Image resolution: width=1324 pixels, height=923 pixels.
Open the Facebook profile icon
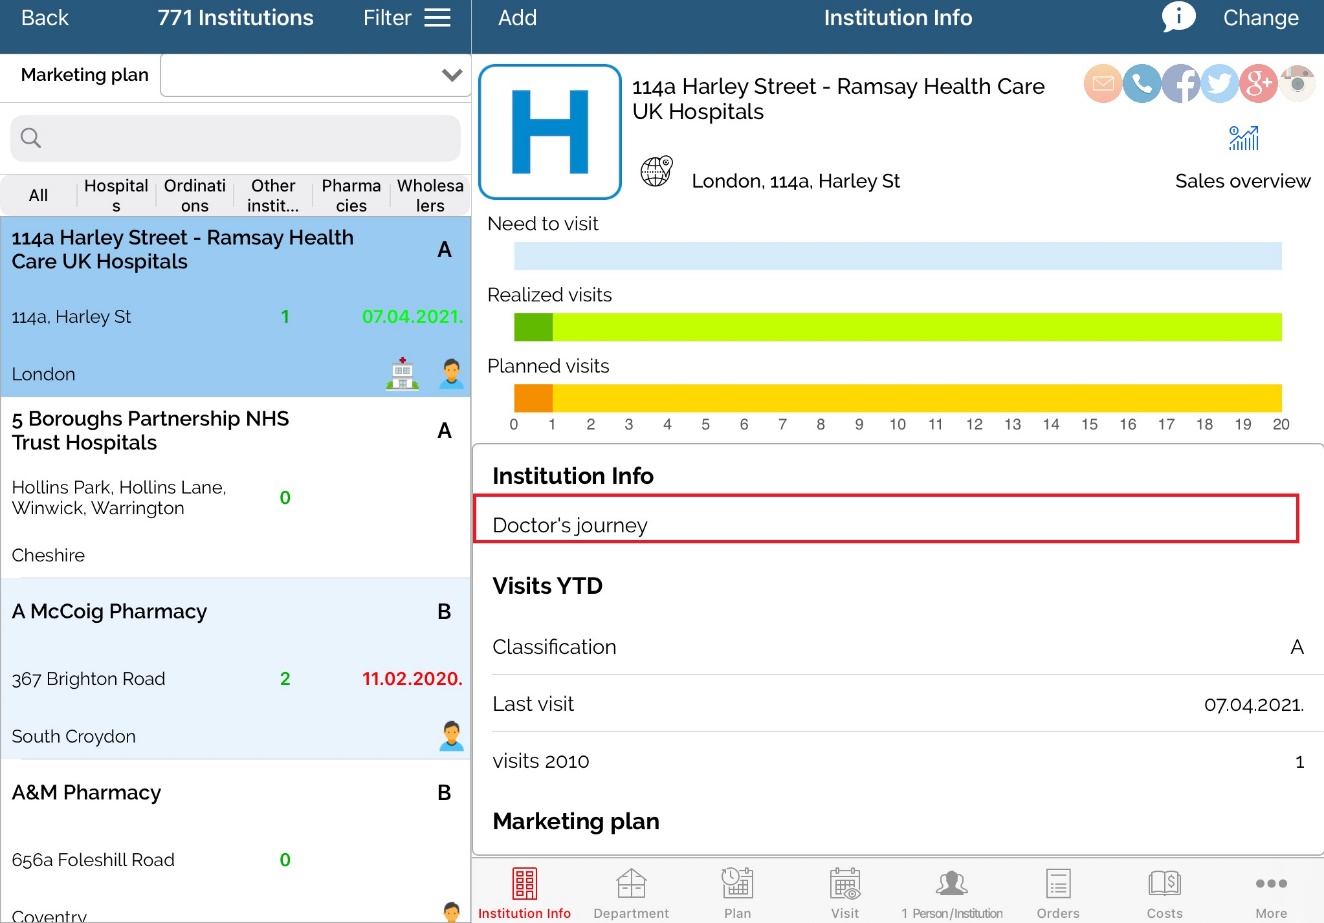point(1180,84)
